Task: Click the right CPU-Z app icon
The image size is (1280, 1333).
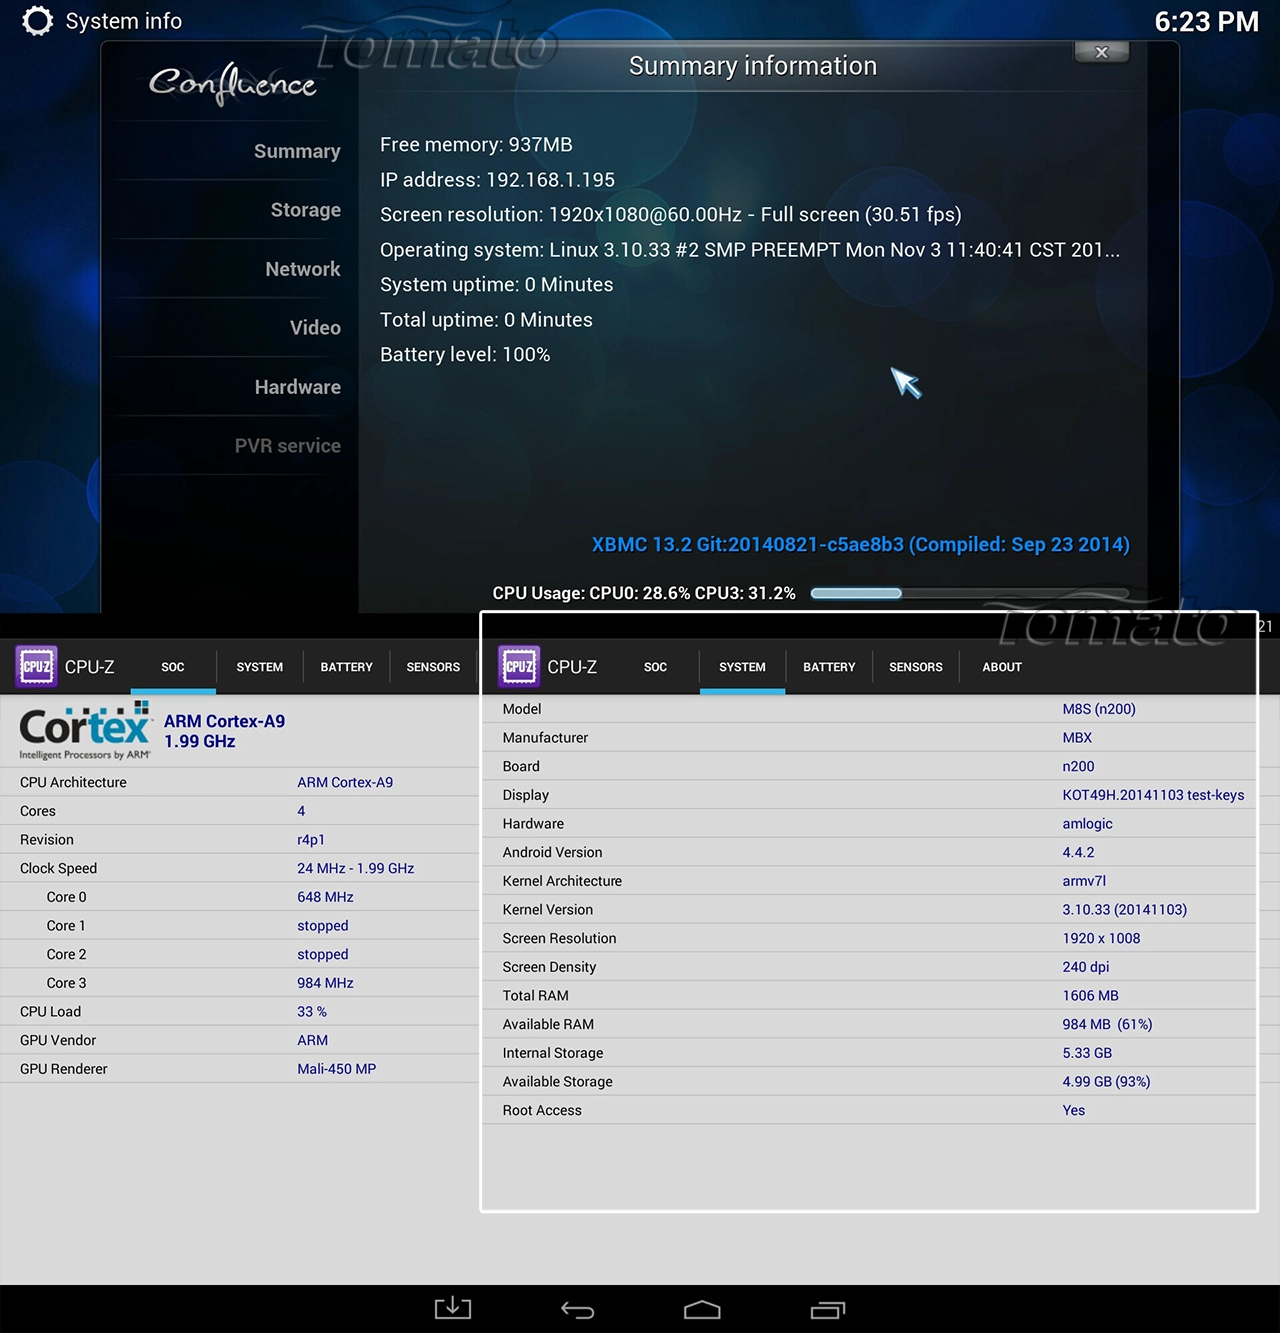Action: 519,666
